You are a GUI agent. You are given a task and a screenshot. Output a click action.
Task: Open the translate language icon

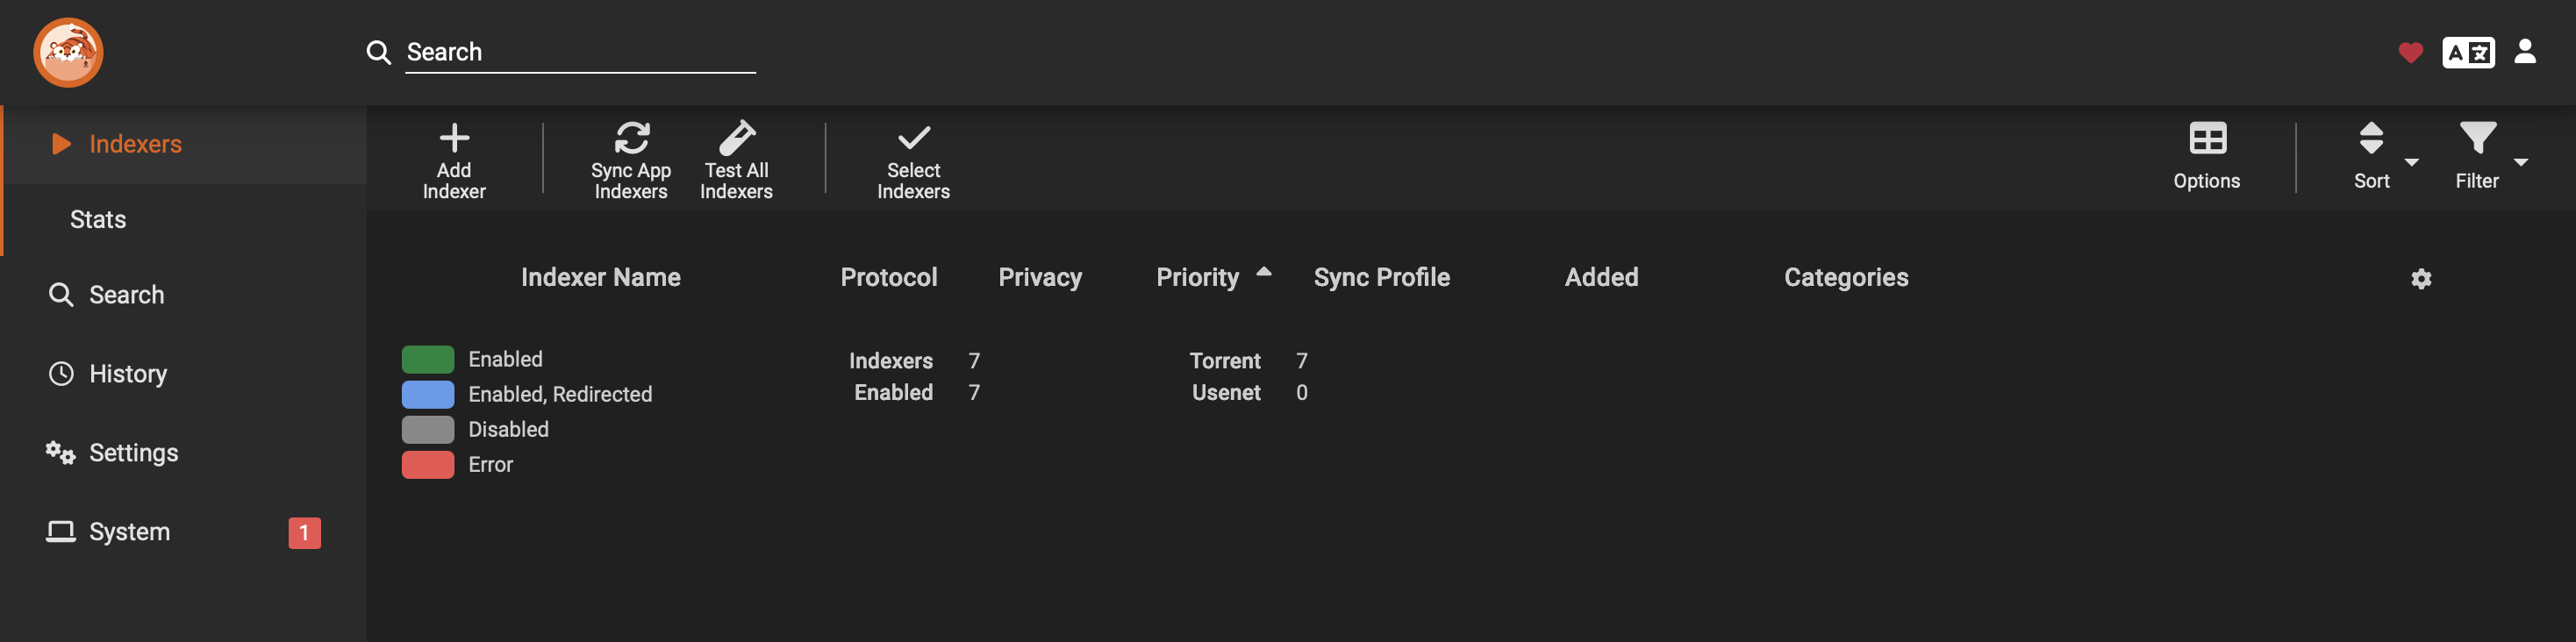click(x=2469, y=53)
